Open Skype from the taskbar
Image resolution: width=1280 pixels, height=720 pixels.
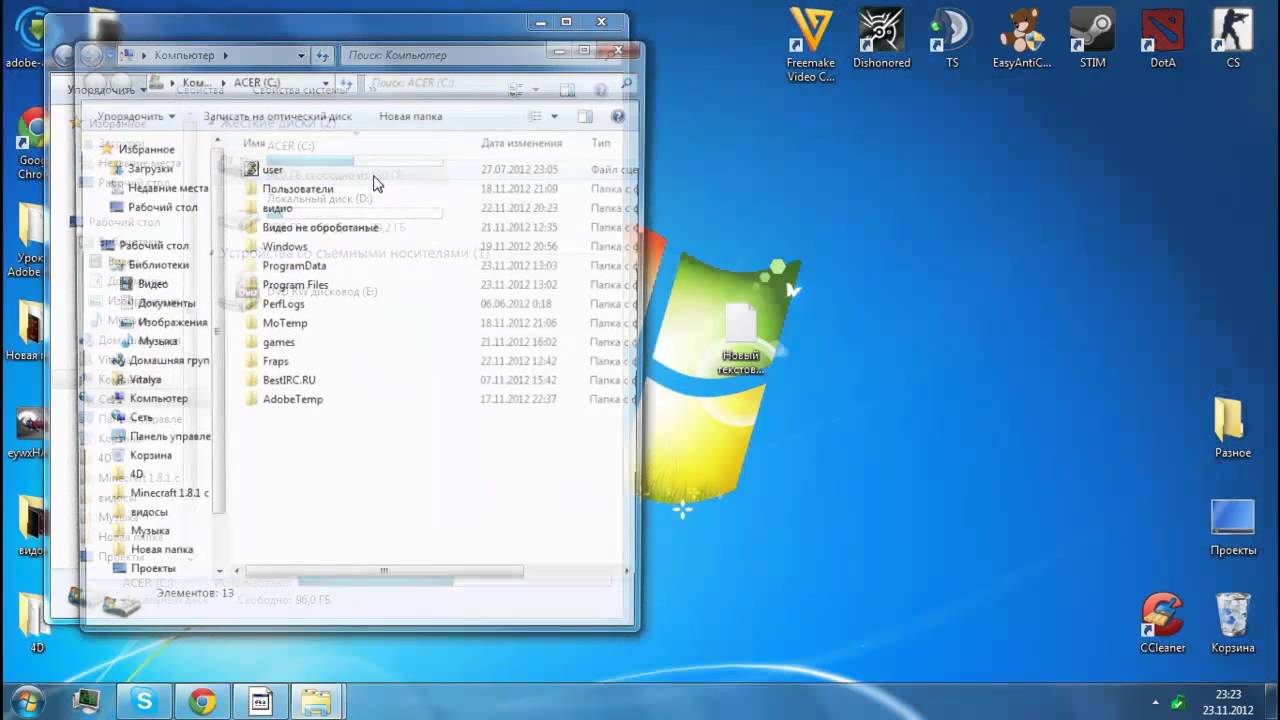(x=144, y=702)
